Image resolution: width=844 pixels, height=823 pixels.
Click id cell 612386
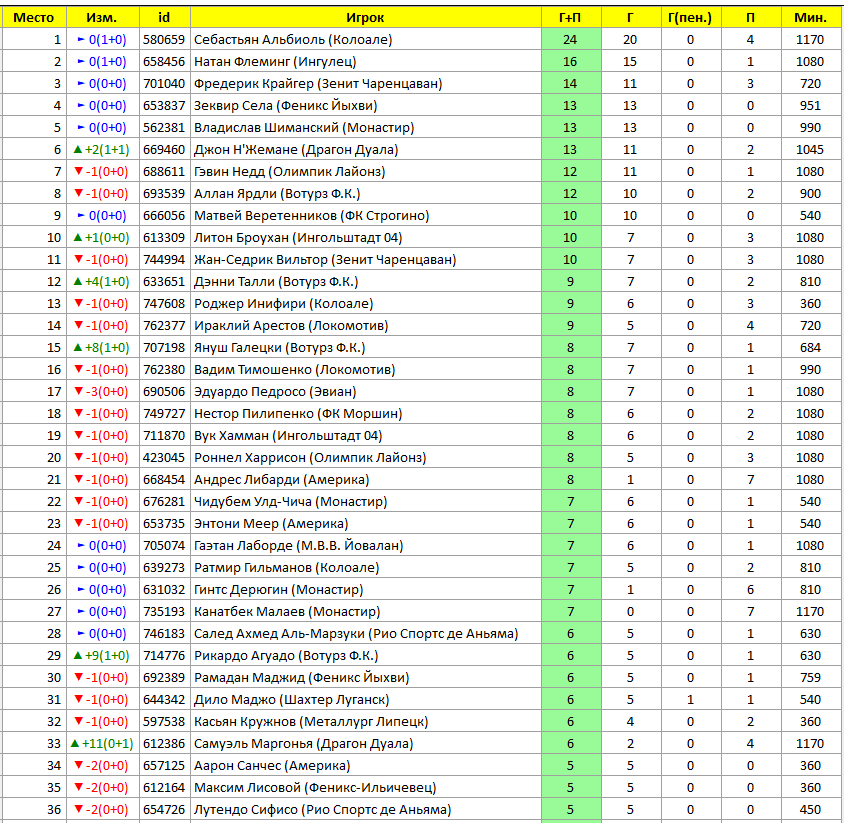164,744
